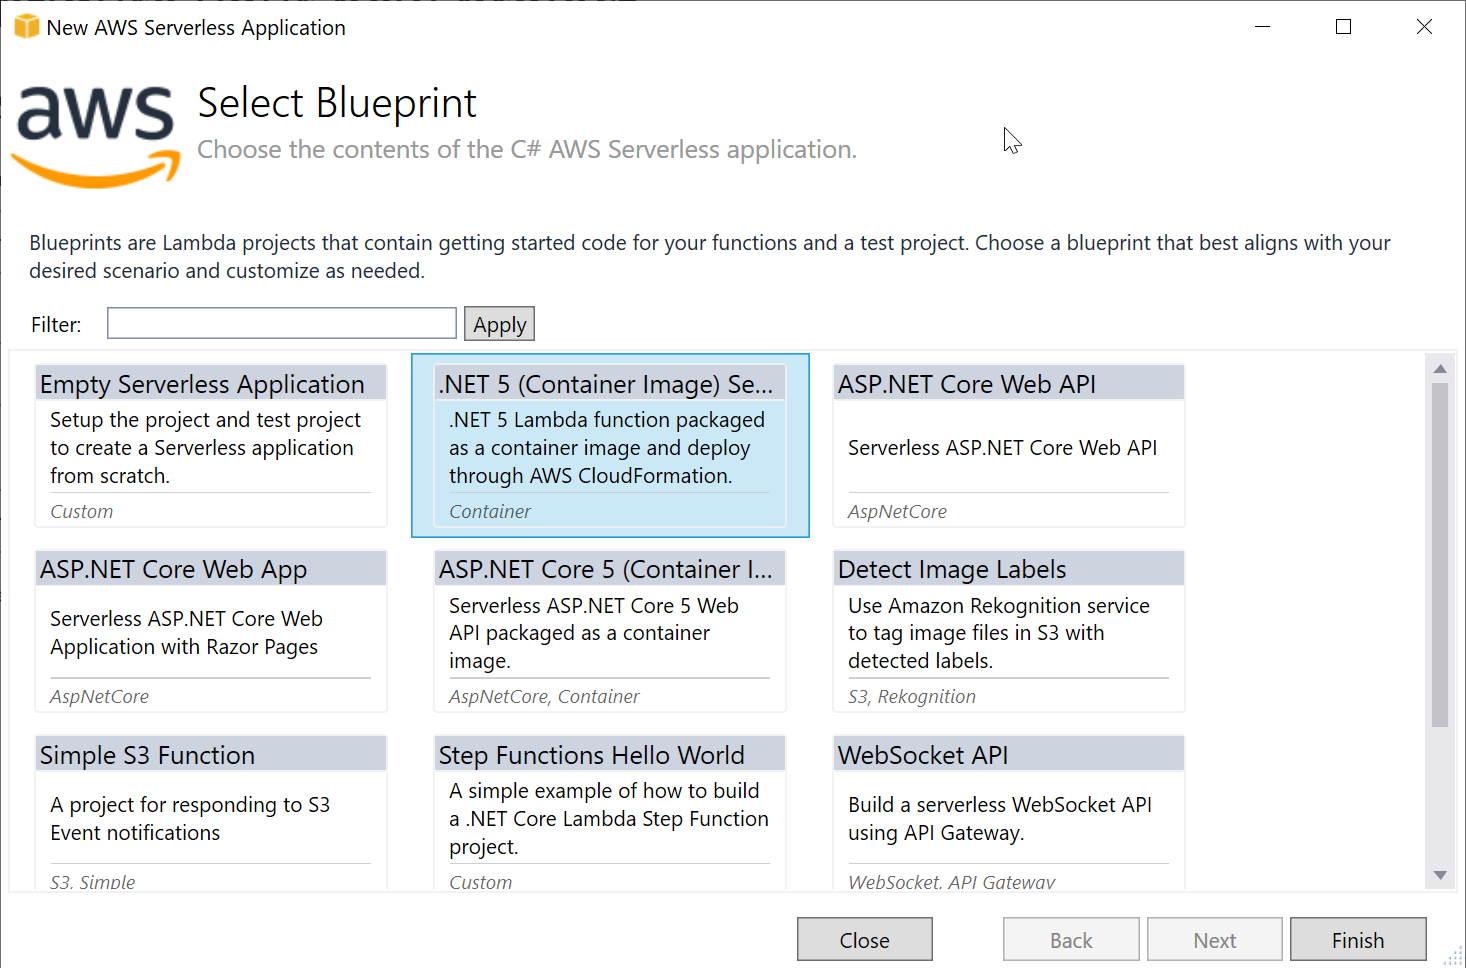Click the Back button

(1071, 940)
